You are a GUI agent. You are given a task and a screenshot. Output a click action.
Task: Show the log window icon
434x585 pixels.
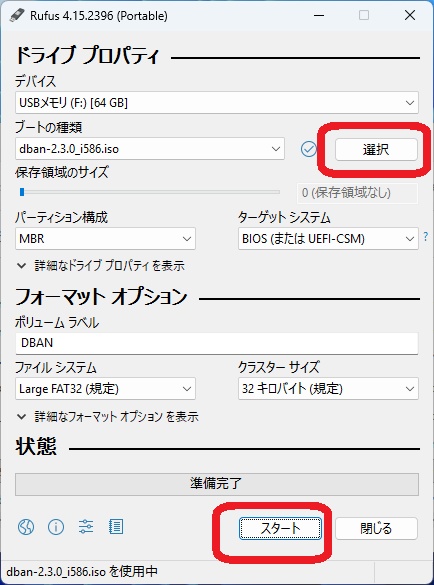pyautogui.click(x=116, y=527)
